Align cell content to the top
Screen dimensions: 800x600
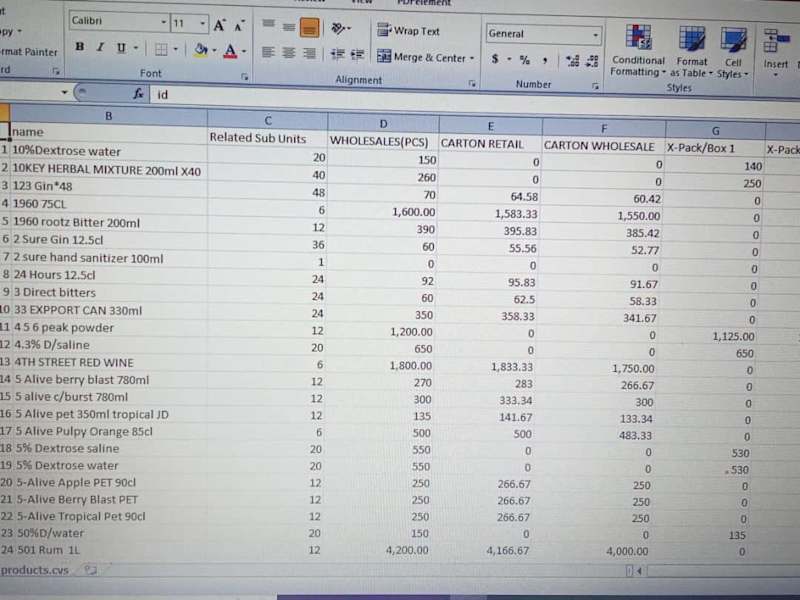(x=268, y=24)
